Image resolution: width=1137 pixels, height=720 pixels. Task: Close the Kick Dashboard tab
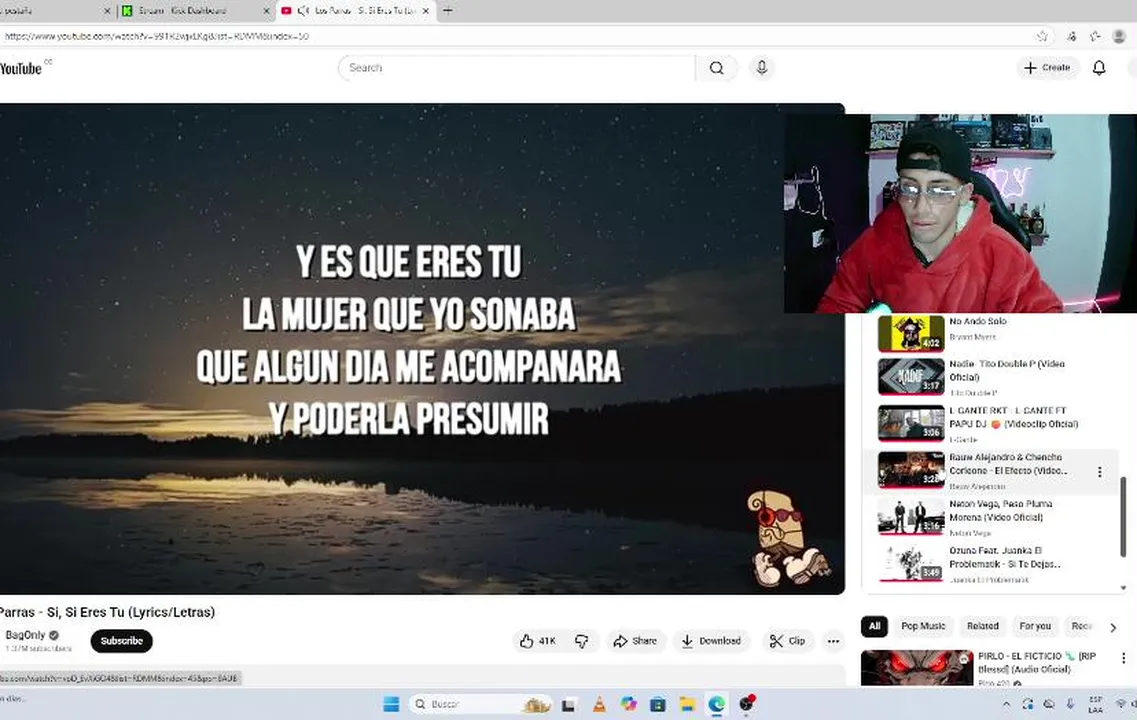pos(266,11)
